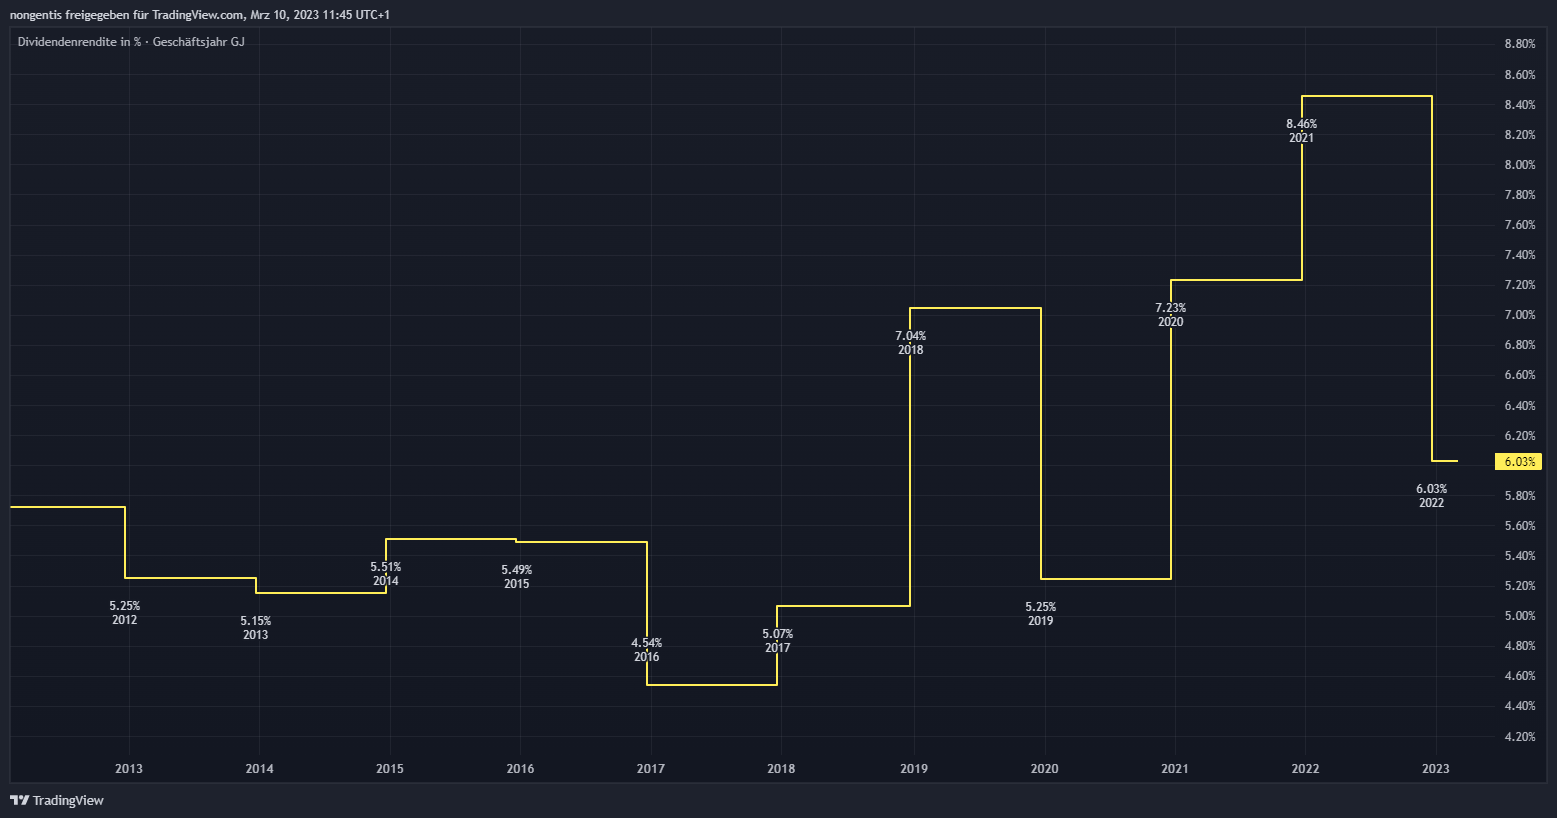The image size is (1557, 818).
Task: Click the TradingView text link at bottom
Action: click(x=68, y=800)
